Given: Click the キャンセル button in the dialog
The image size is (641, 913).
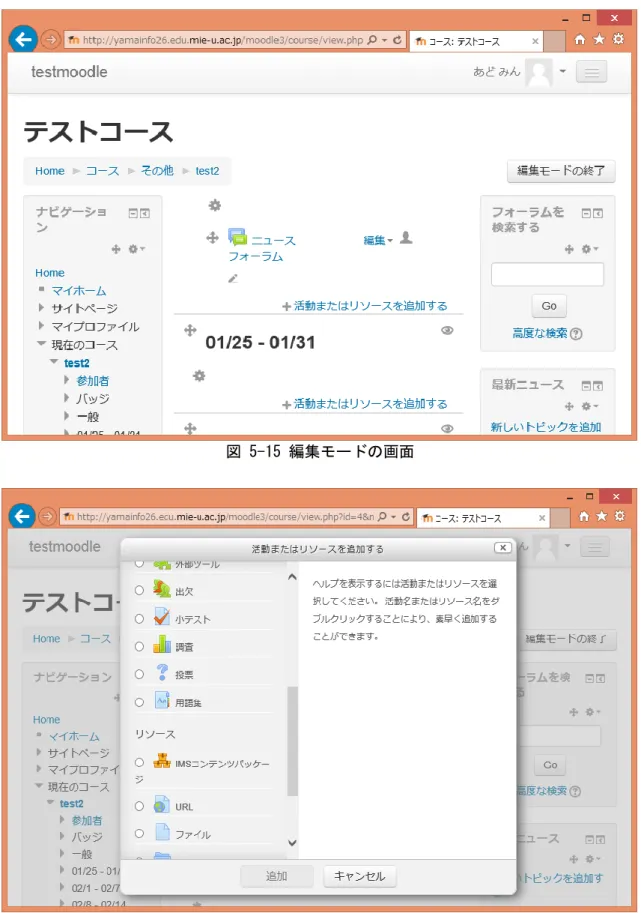Looking at the screenshot, I should click(x=359, y=876).
